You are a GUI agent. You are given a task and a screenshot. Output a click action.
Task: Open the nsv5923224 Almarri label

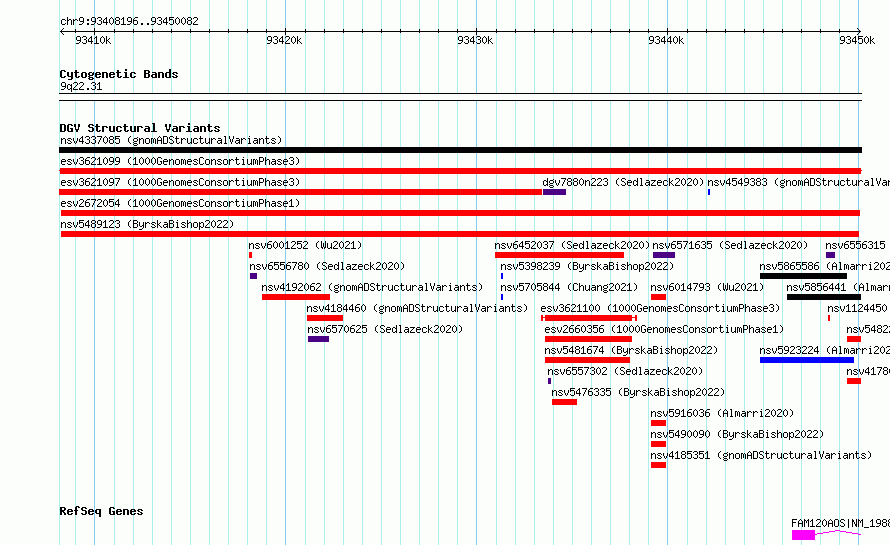tap(825, 350)
